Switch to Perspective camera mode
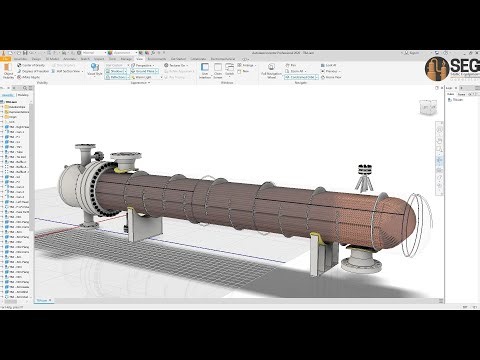This screenshot has height=360, width=480. [x=141, y=65]
